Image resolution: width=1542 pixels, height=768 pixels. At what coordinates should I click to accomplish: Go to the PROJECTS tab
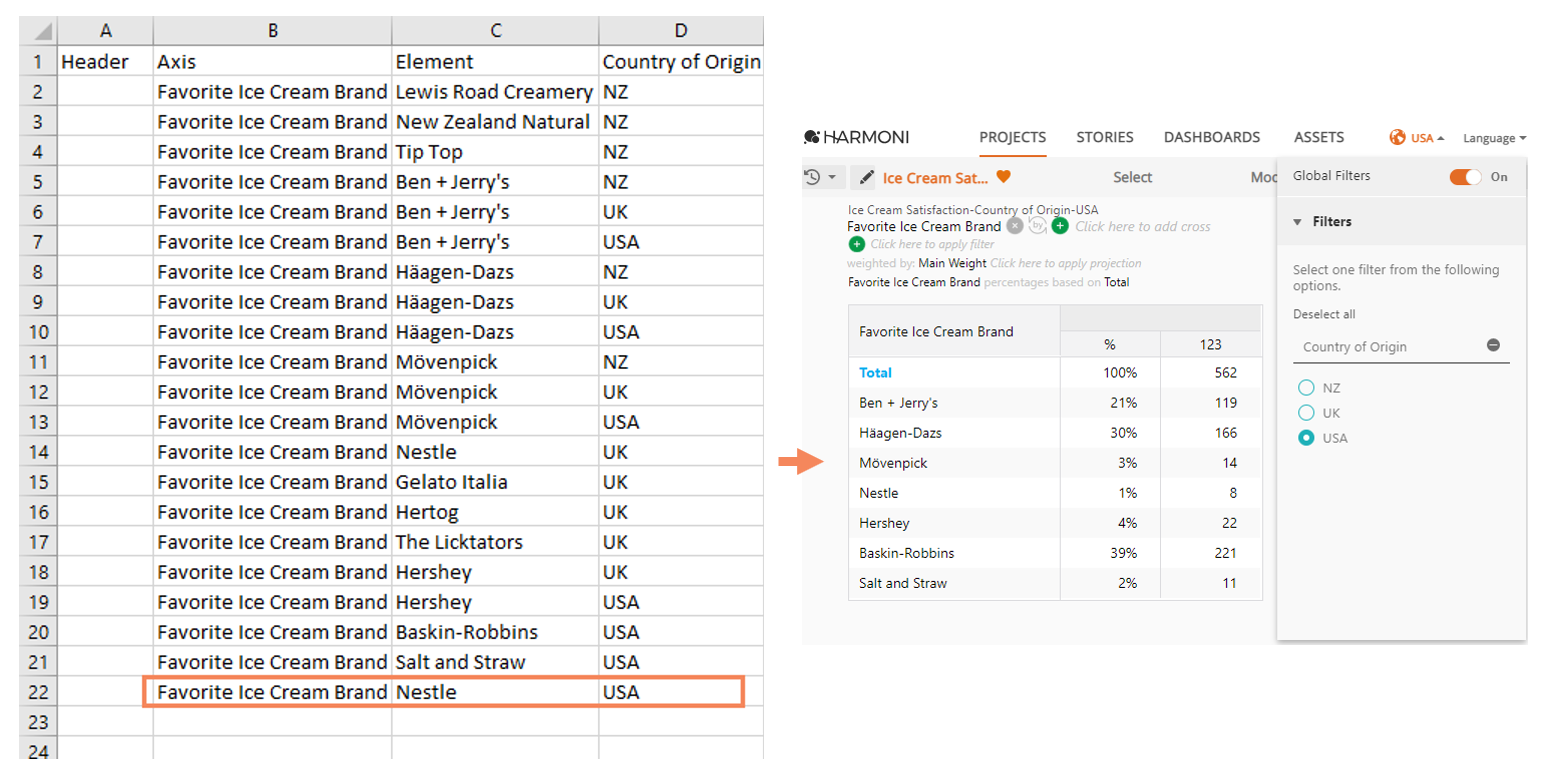pyautogui.click(x=1012, y=138)
